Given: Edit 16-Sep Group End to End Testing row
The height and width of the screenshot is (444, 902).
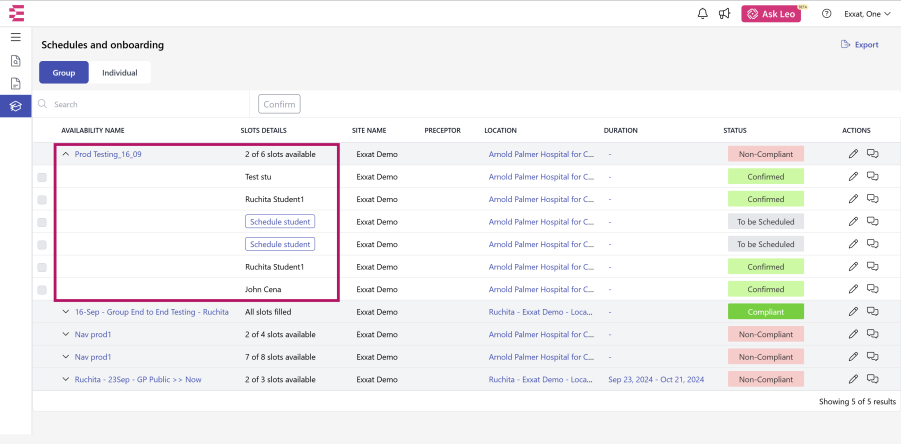Looking at the screenshot, I should (x=853, y=311).
